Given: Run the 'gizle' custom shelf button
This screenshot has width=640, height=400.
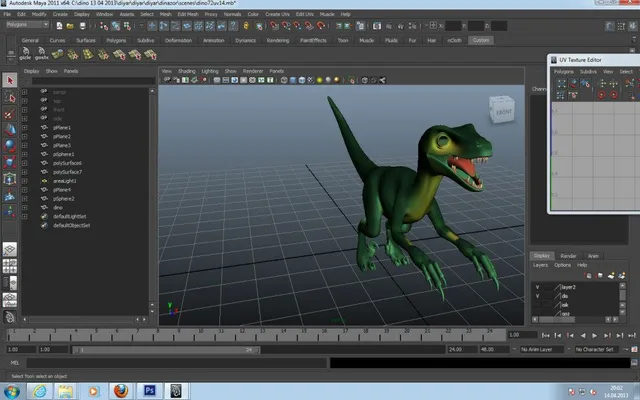Looking at the screenshot, I should [25, 53].
